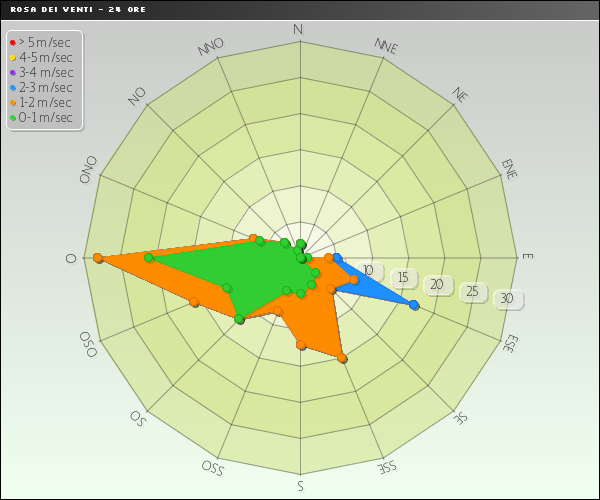This screenshot has height=500, width=600.
Task: Toggle the 2-3 m/sec legend entry
Action: pyautogui.click(x=45, y=87)
